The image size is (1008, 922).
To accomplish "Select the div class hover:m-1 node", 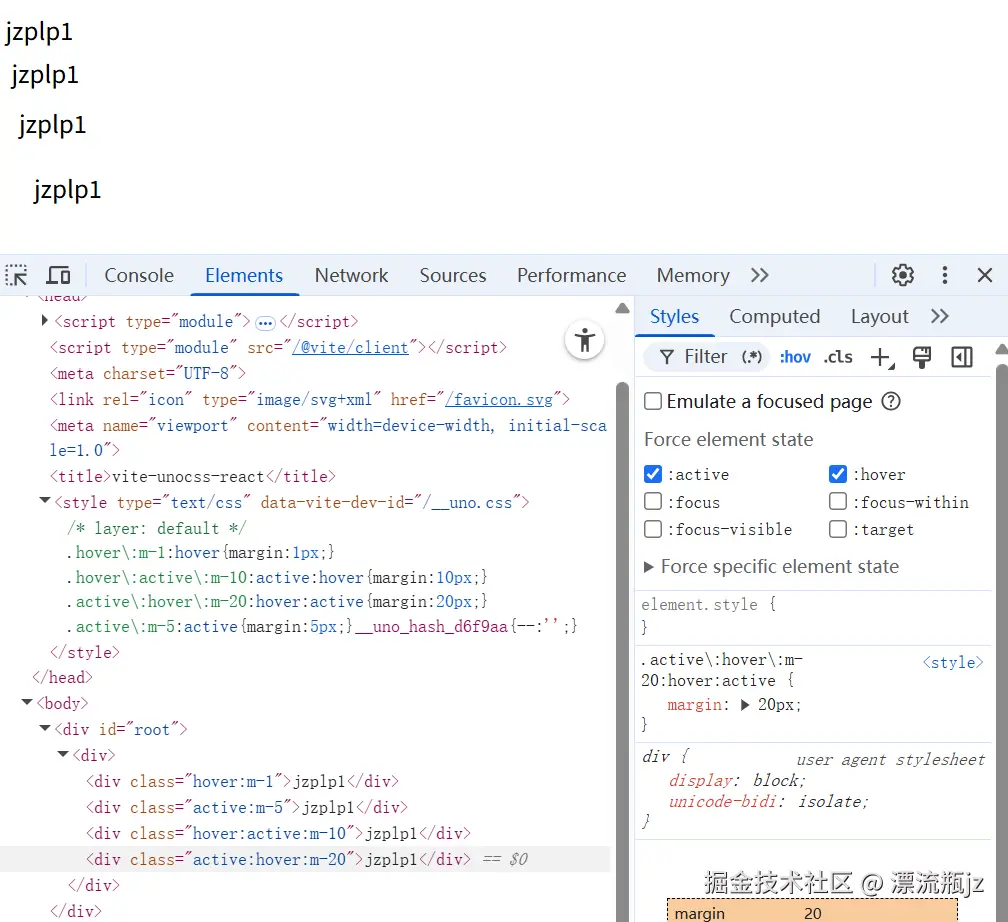I will (x=242, y=781).
